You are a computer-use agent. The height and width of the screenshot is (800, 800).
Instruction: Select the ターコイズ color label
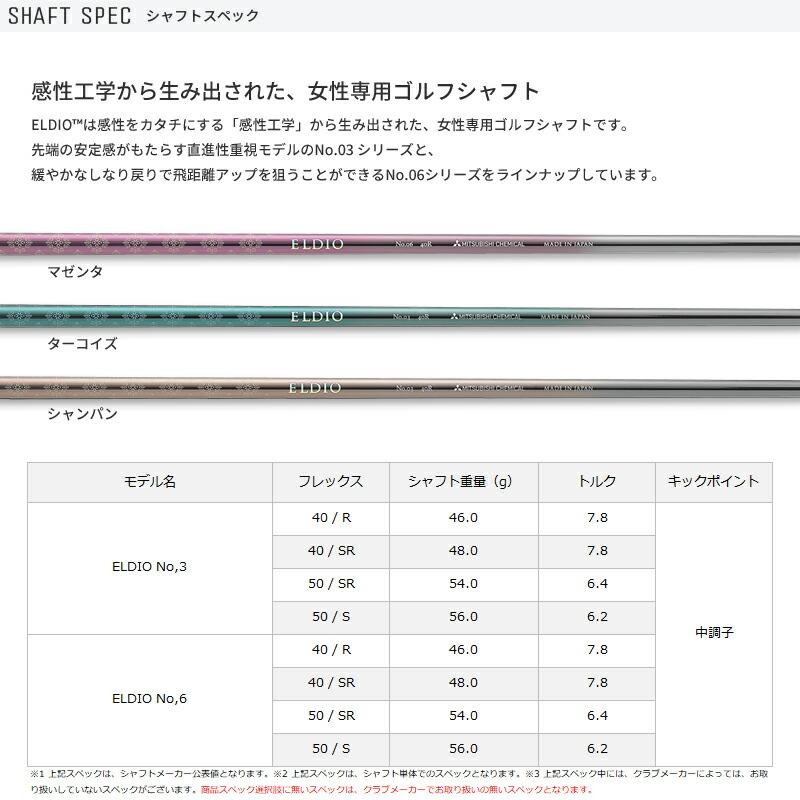coord(82,343)
